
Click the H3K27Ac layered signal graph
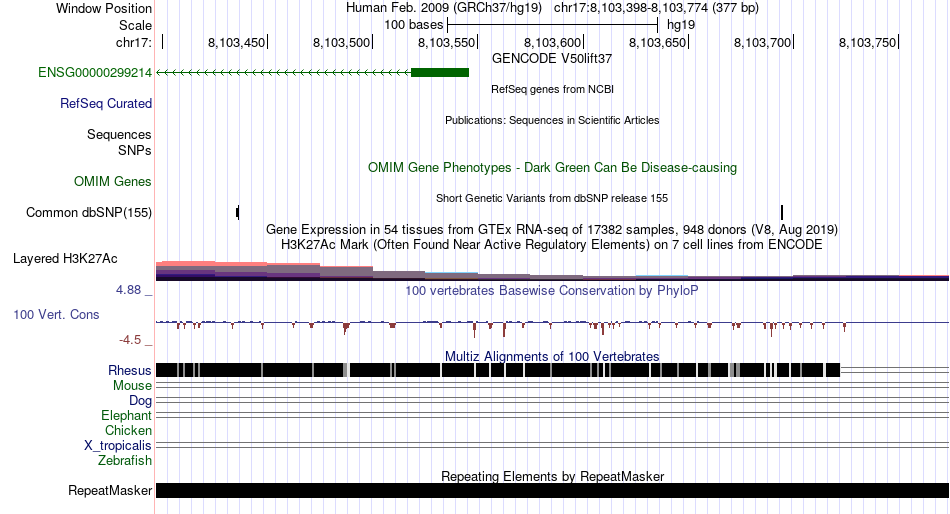[x=552, y=270]
